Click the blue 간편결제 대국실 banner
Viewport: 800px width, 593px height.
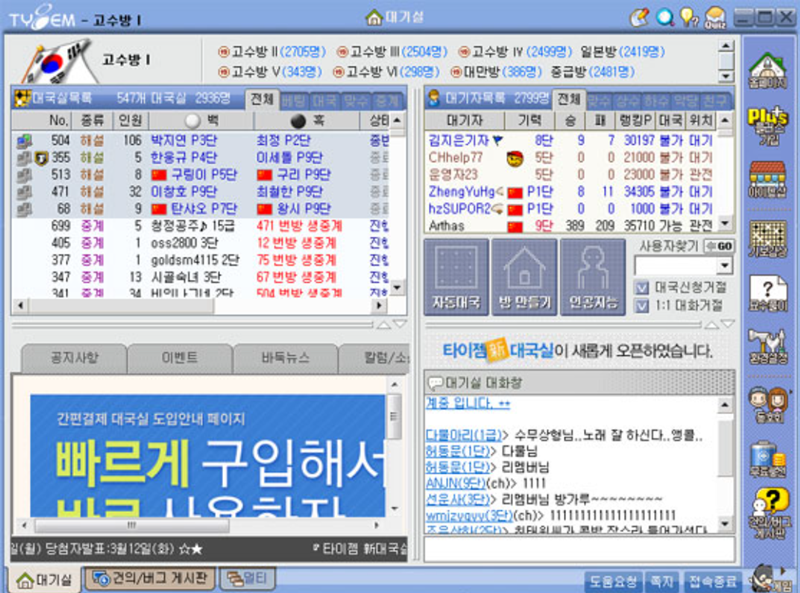(x=208, y=455)
